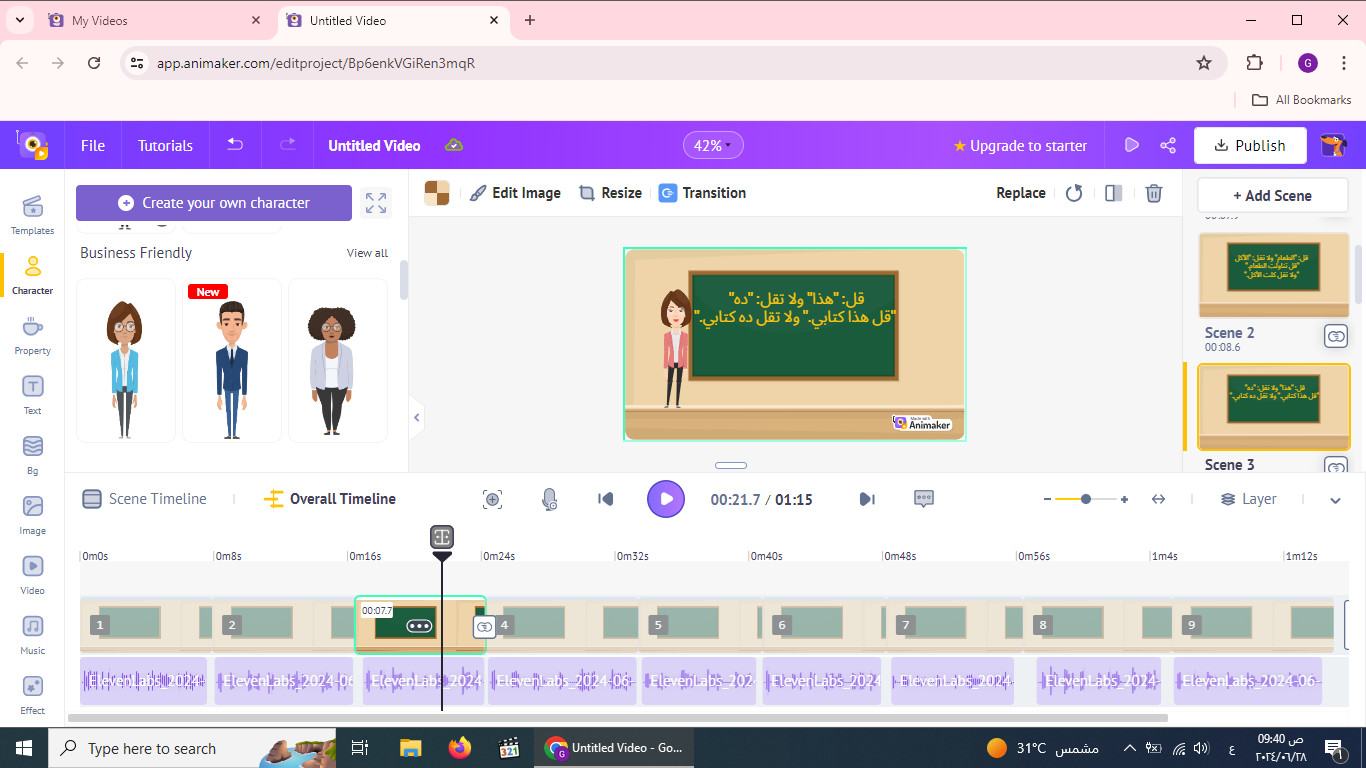The width and height of the screenshot is (1366, 768).
Task: Click Scene 2 transition icon
Action: tap(1336, 336)
